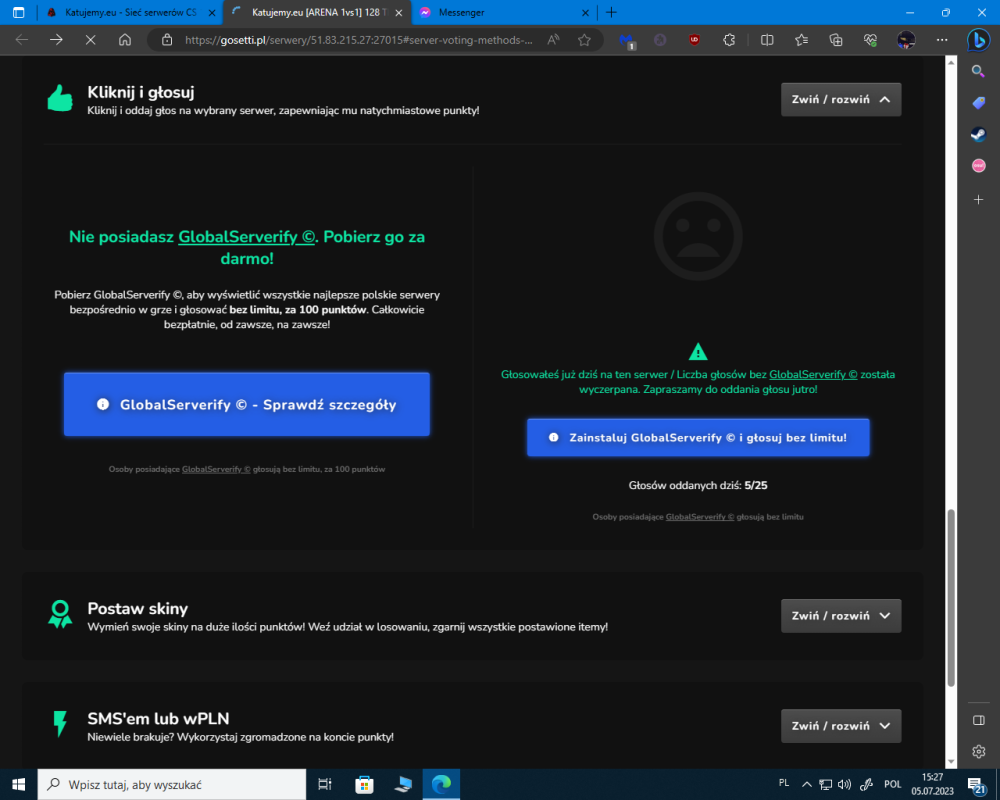
Task: Click the PL language indicator
Action: 784,783
